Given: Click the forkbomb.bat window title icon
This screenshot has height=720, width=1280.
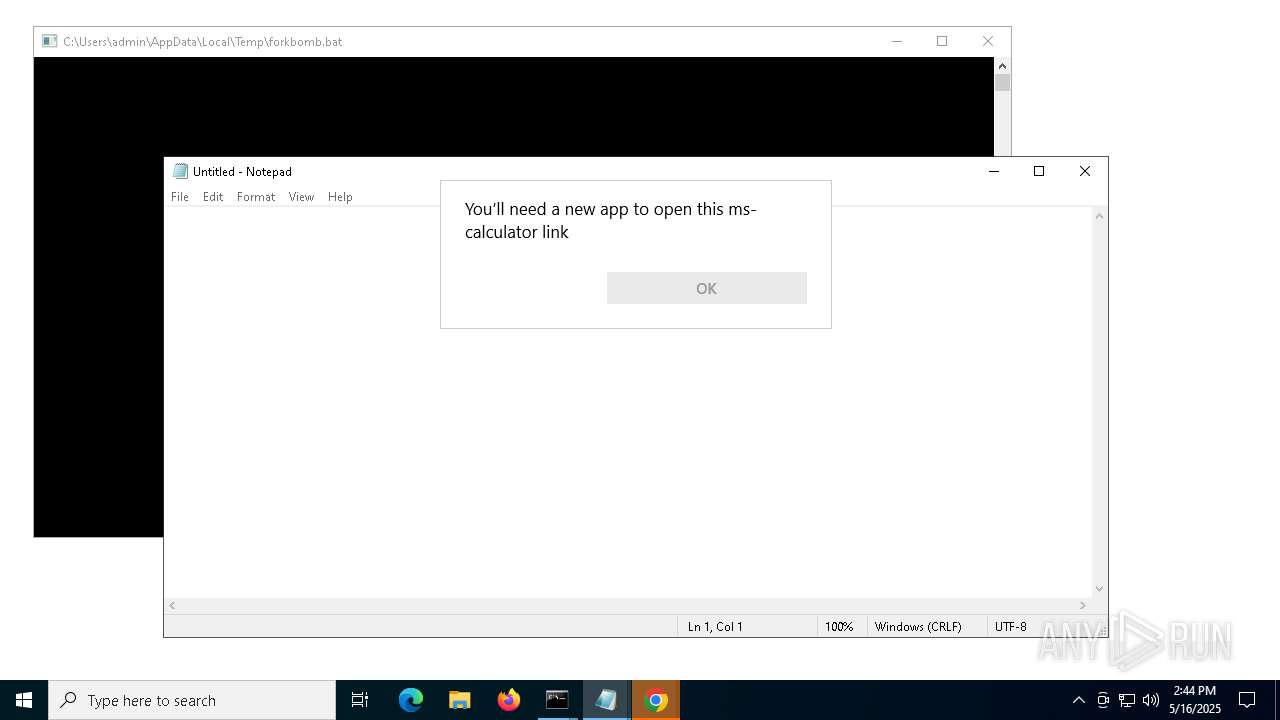Looking at the screenshot, I should [49, 41].
